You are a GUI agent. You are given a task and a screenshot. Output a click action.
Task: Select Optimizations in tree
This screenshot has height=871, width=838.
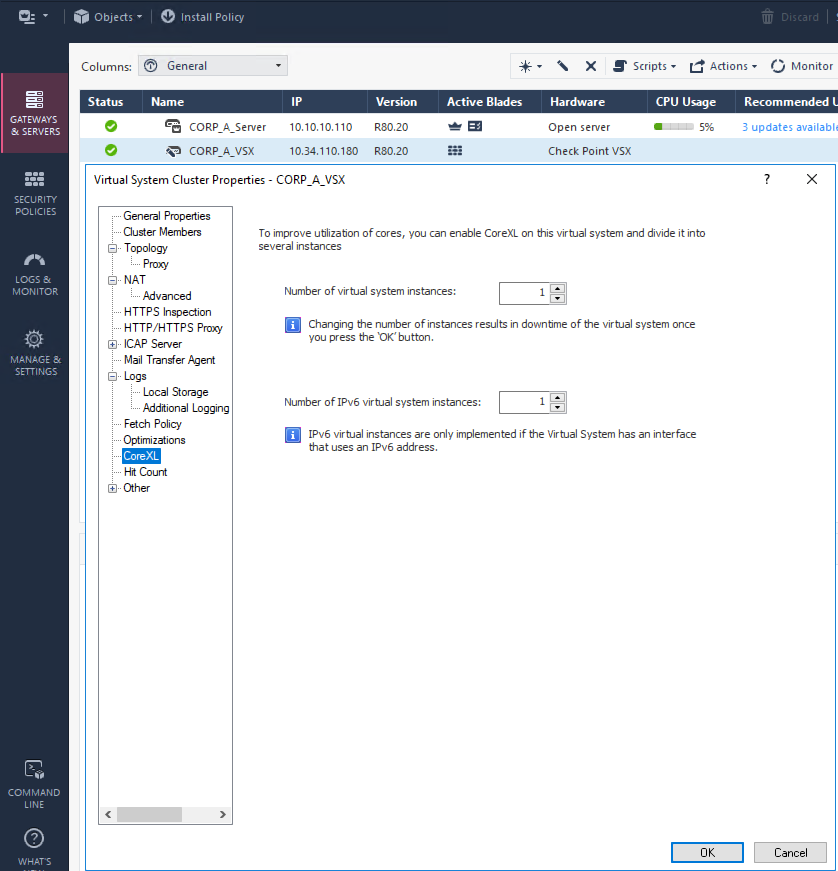tap(154, 440)
